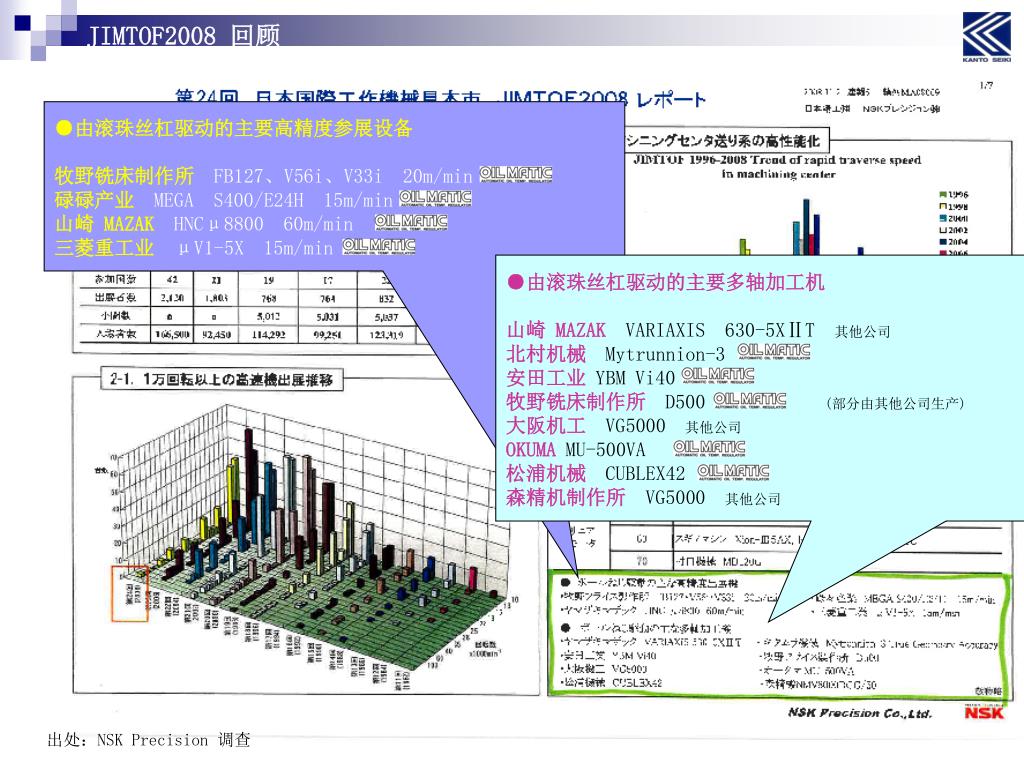Viewport: 1024px width, 768px height.
Task: Select the model text Mytrunnion-3
Action: point(664,355)
